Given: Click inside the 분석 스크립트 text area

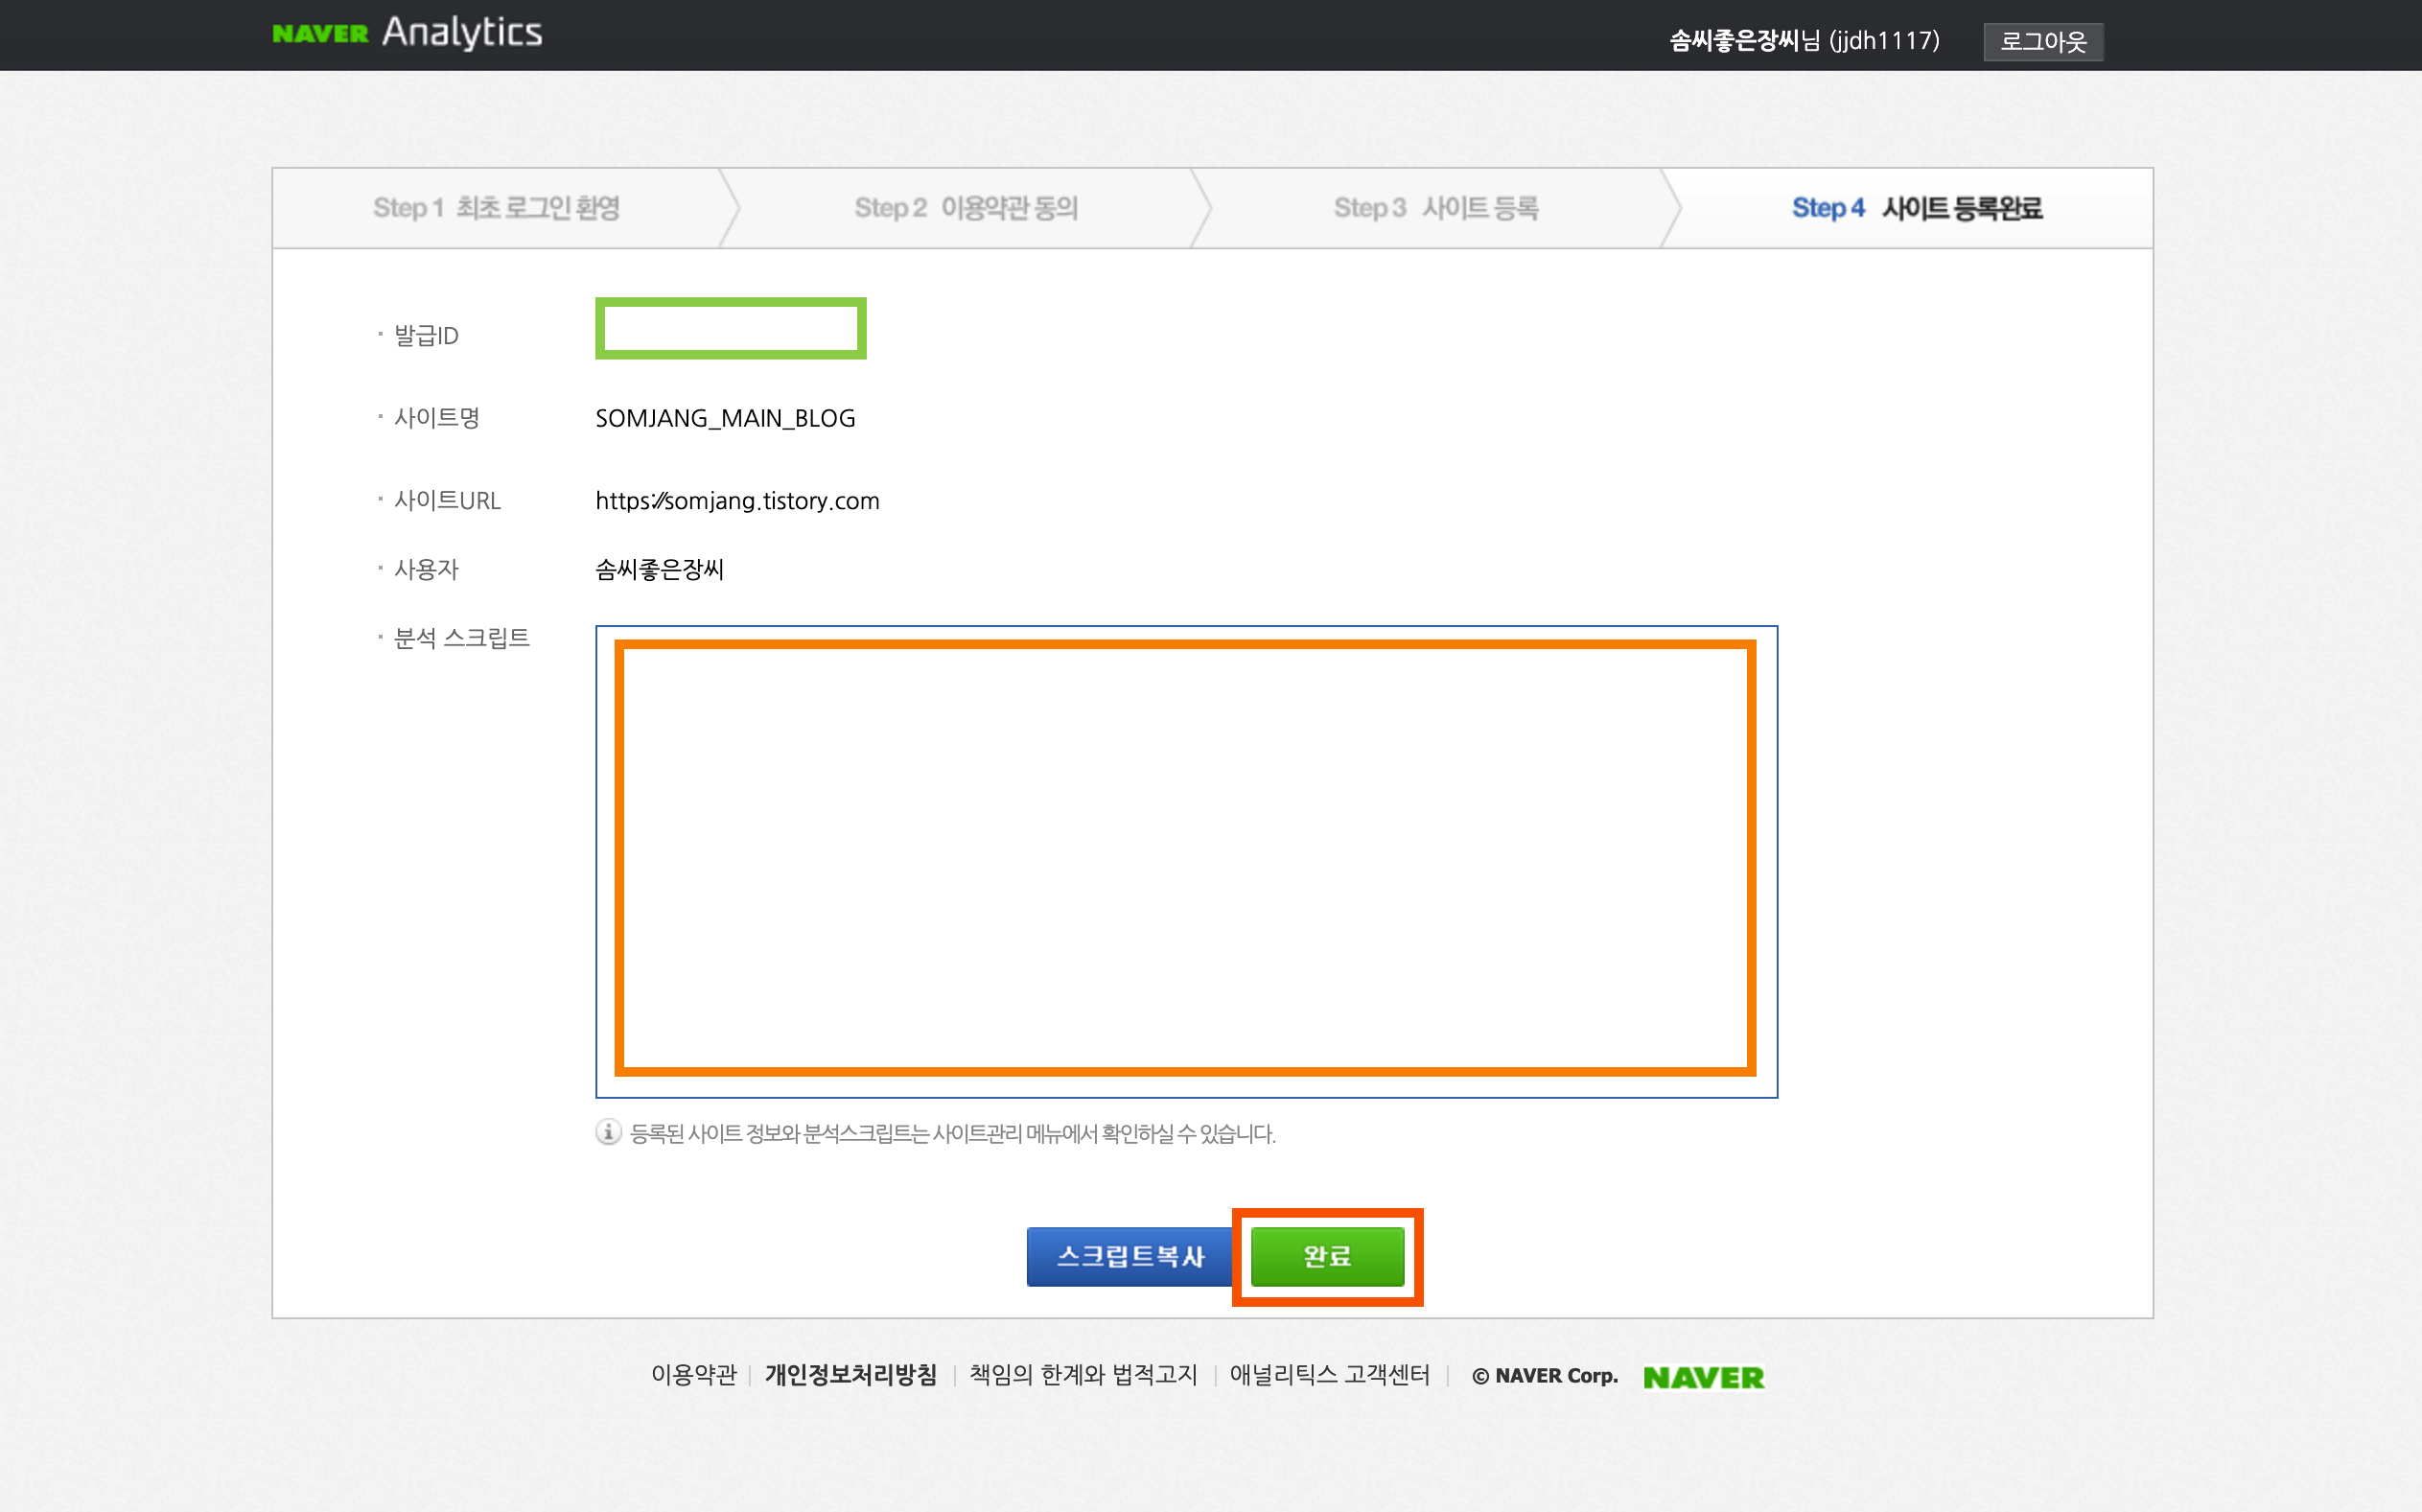Looking at the screenshot, I should (1186, 861).
